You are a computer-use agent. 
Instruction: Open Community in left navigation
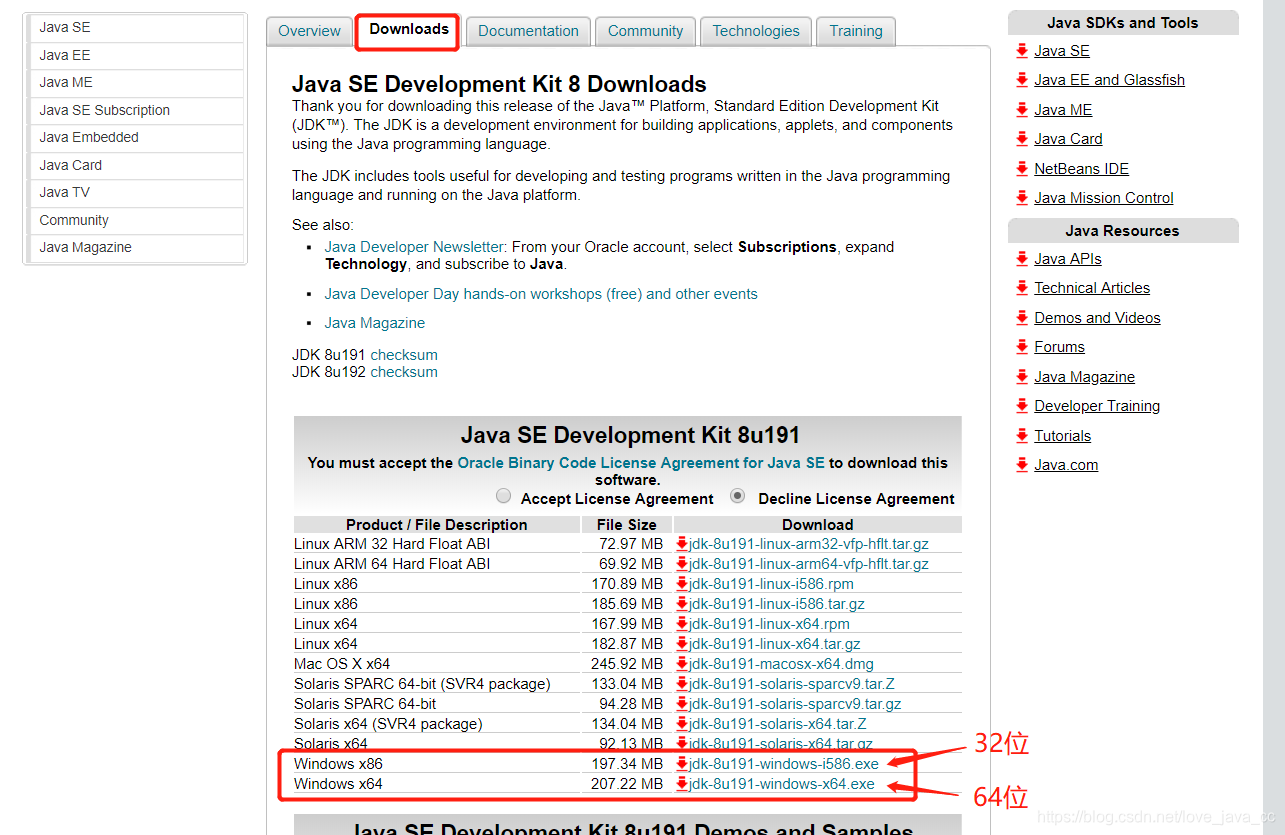[136, 220]
